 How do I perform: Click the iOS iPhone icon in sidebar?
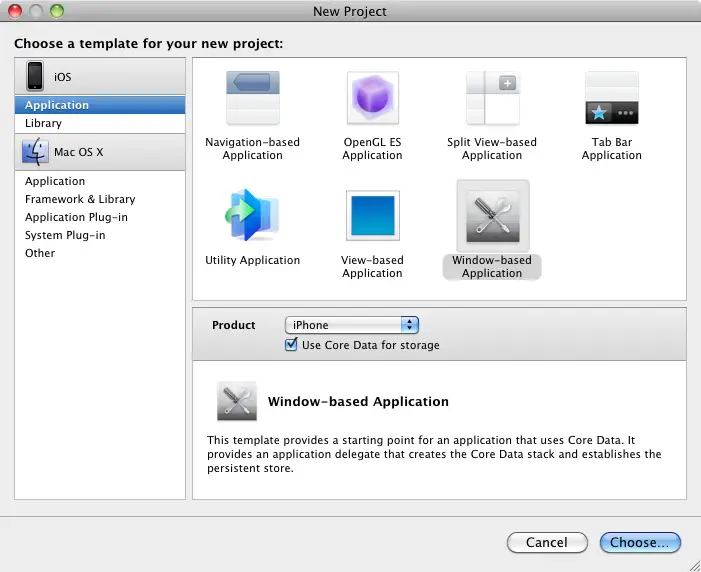click(x=36, y=76)
